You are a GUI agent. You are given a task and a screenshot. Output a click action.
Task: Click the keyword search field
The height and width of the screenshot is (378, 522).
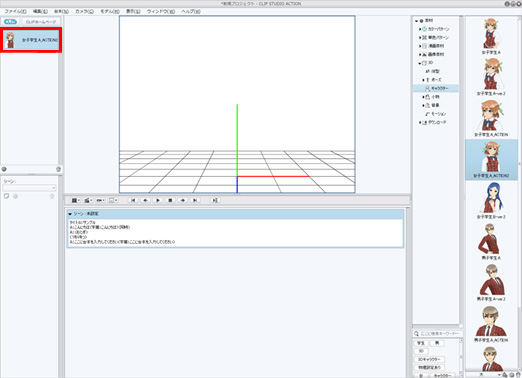coord(439,333)
